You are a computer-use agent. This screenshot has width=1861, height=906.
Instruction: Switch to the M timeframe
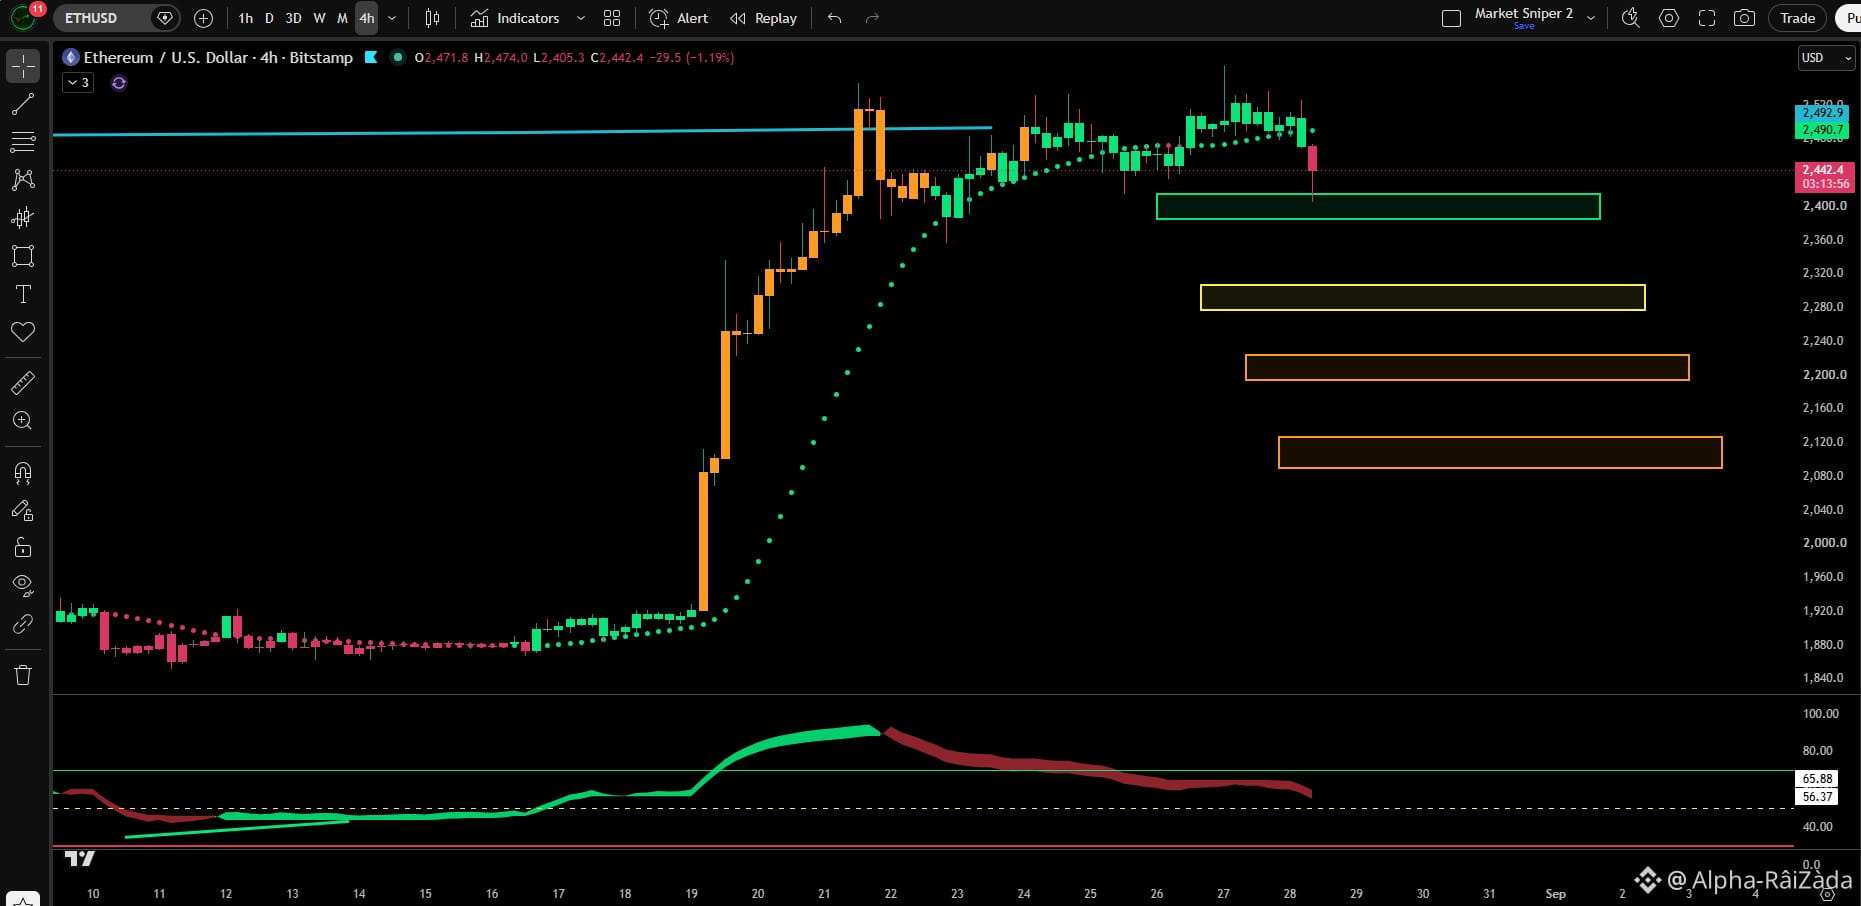[342, 18]
